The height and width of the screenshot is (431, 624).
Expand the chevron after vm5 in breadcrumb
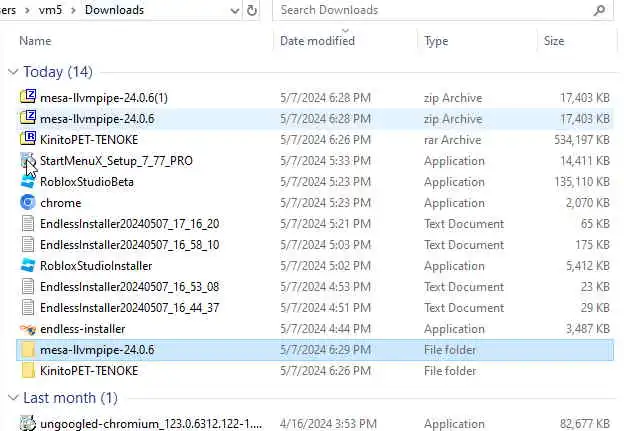[73, 10]
